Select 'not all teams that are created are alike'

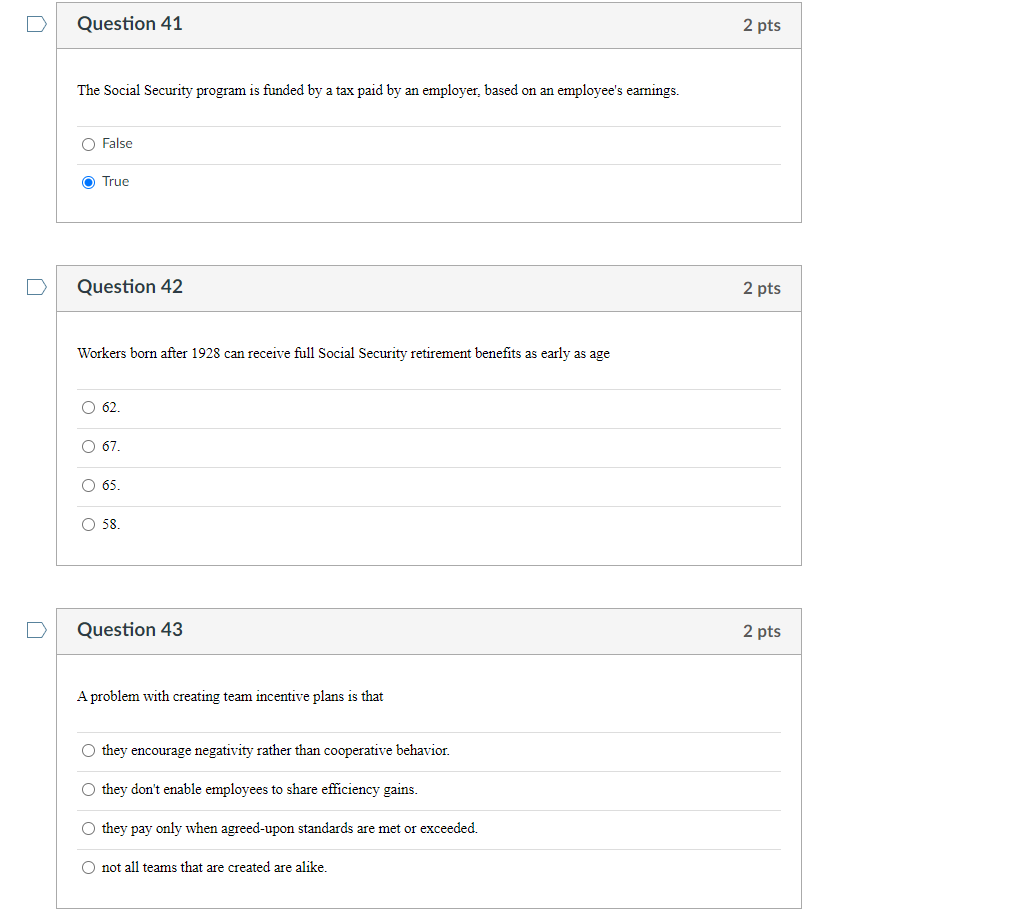click(x=88, y=867)
